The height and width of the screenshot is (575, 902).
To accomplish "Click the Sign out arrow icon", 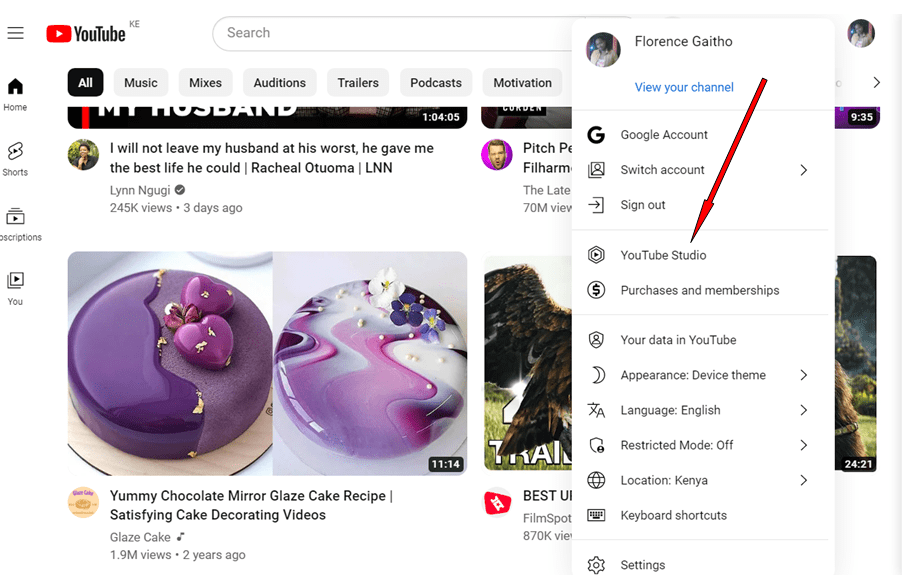I will 596,205.
